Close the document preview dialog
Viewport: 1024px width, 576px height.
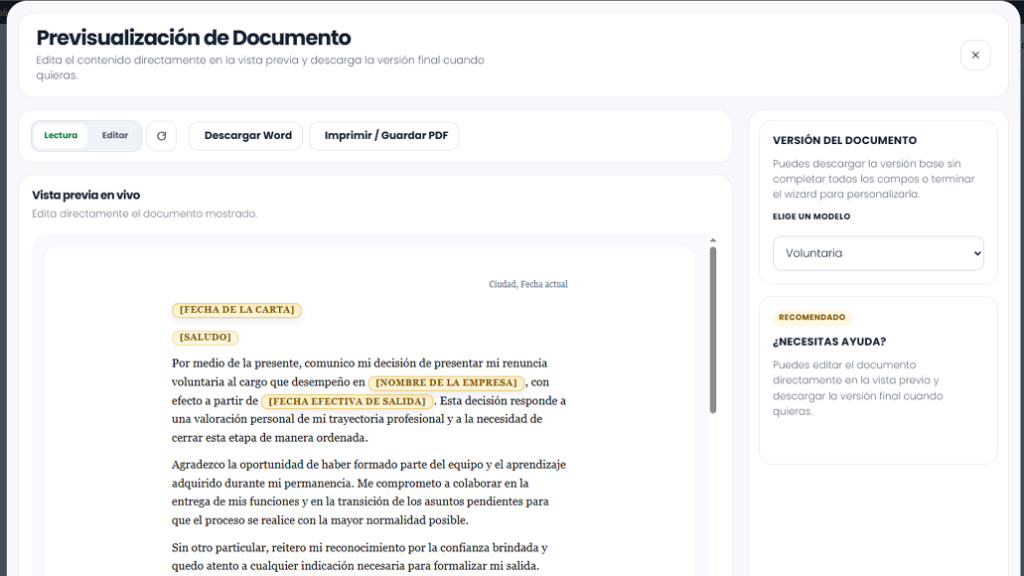(x=975, y=55)
